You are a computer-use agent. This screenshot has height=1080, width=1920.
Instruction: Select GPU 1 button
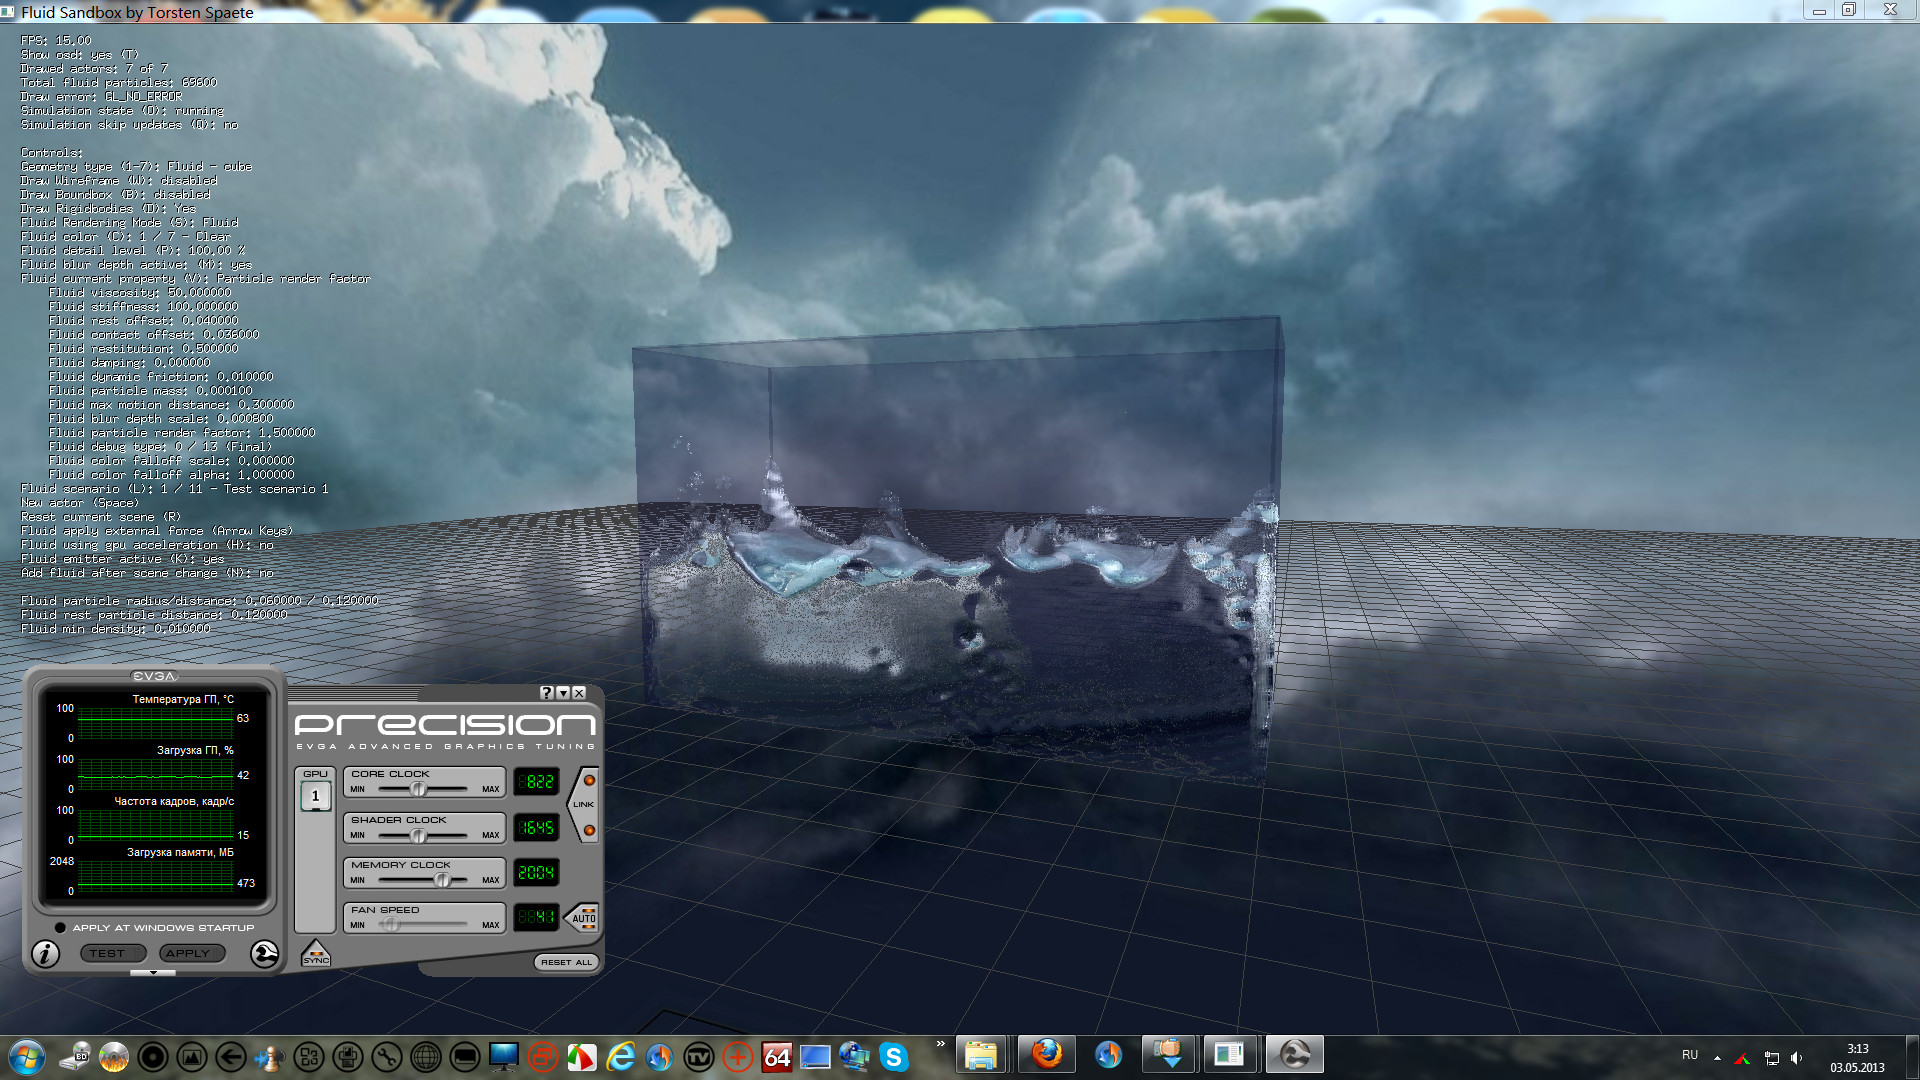(x=315, y=796)
